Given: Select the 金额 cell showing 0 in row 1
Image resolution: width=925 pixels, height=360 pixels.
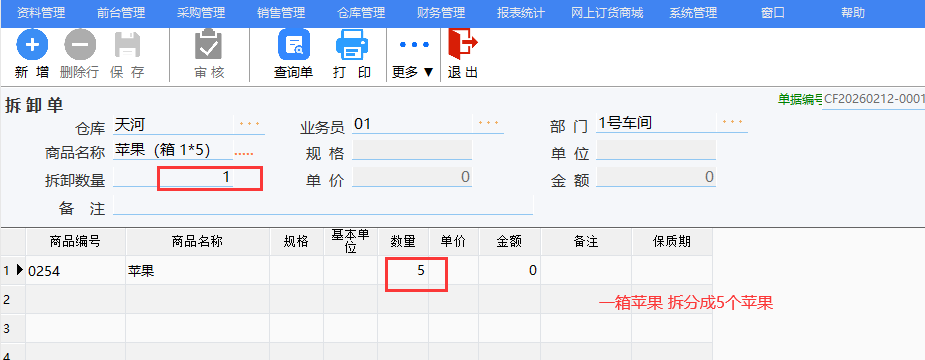Looking at the screenshot, I should click(510, 271).
